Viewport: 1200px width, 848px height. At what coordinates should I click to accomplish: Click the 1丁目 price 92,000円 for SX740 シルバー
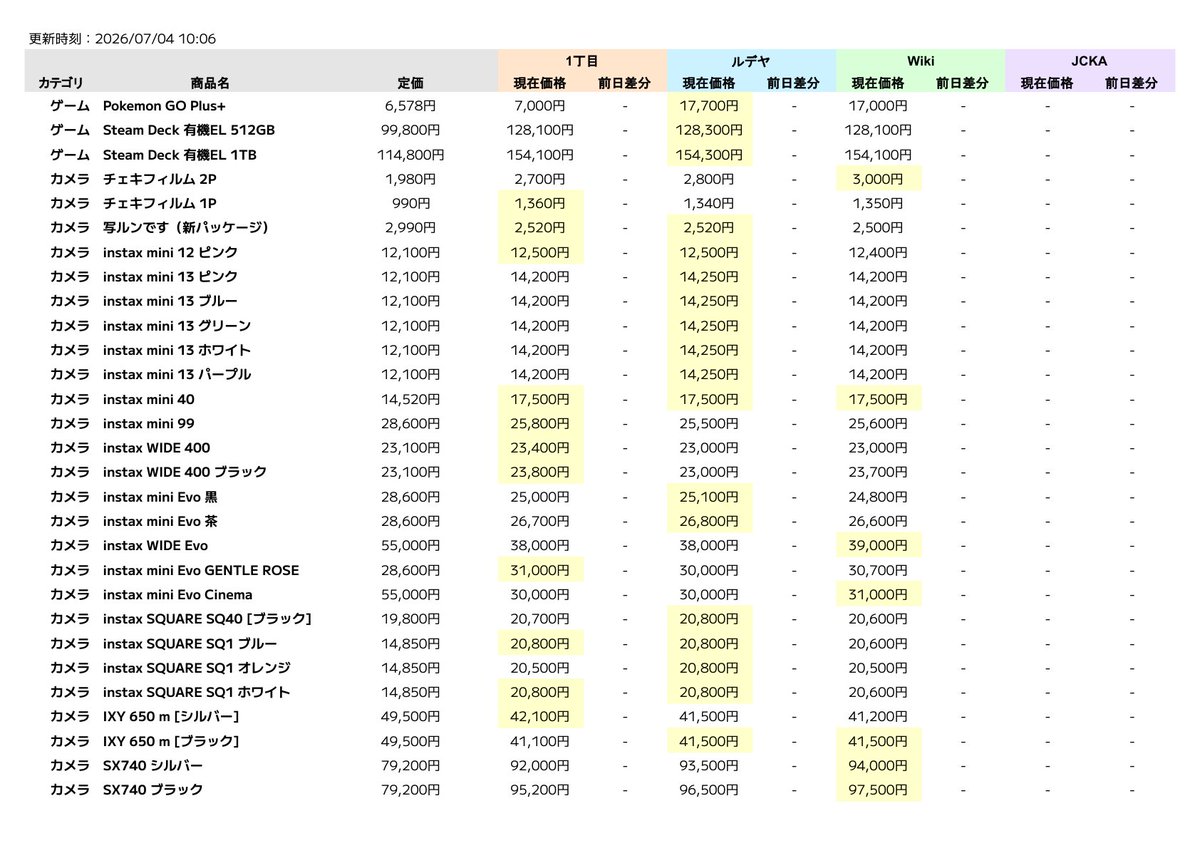[540, 766]
